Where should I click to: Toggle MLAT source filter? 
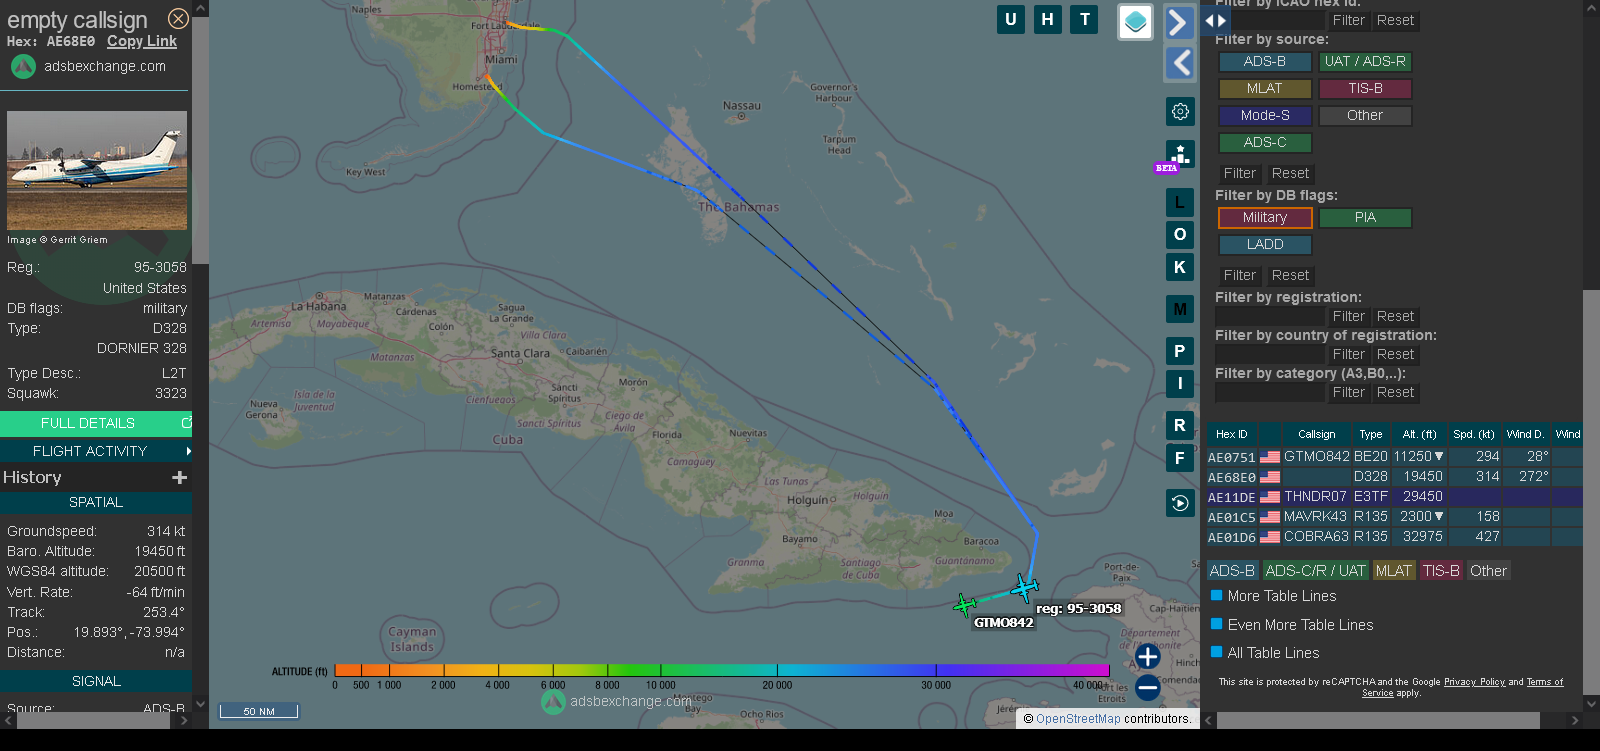(1265, 89)
